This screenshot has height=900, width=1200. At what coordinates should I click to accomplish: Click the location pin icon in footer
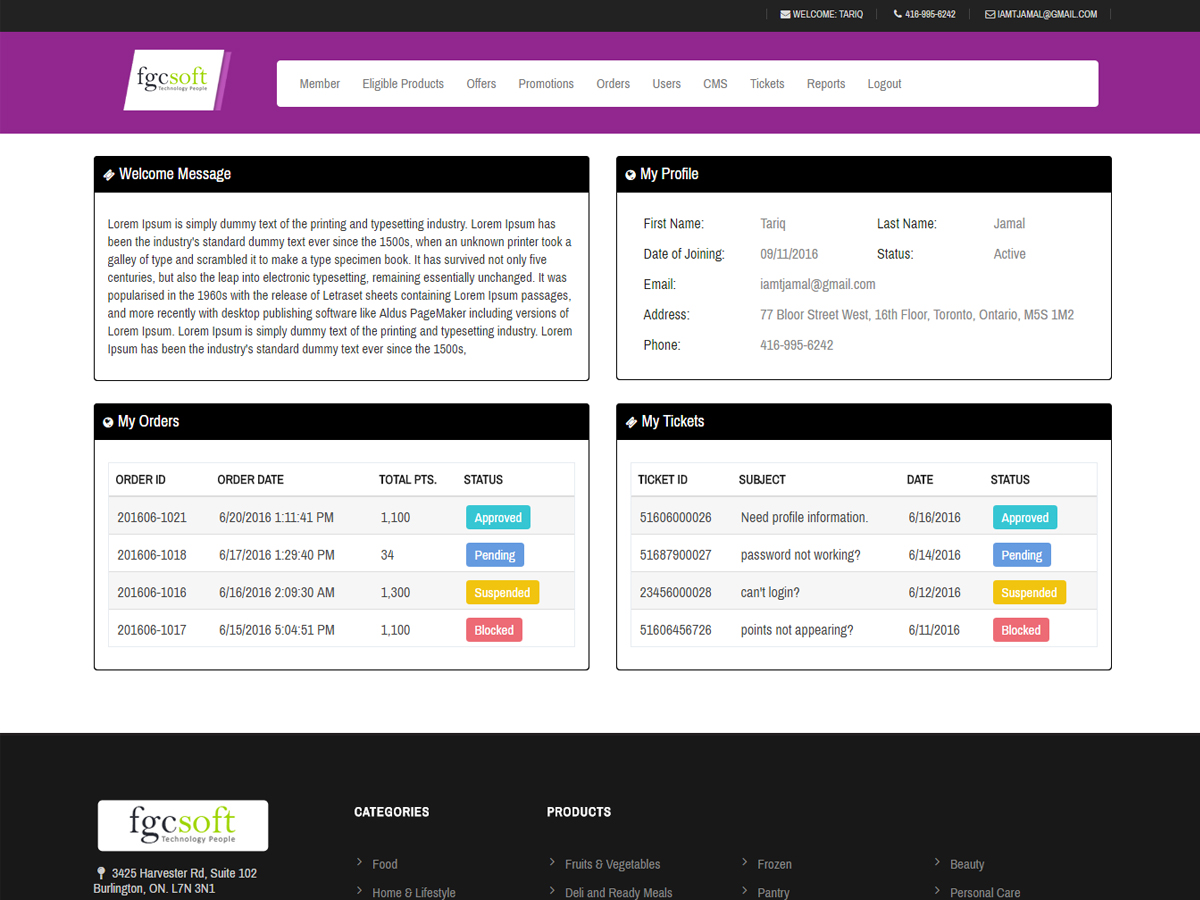[101, 873]
